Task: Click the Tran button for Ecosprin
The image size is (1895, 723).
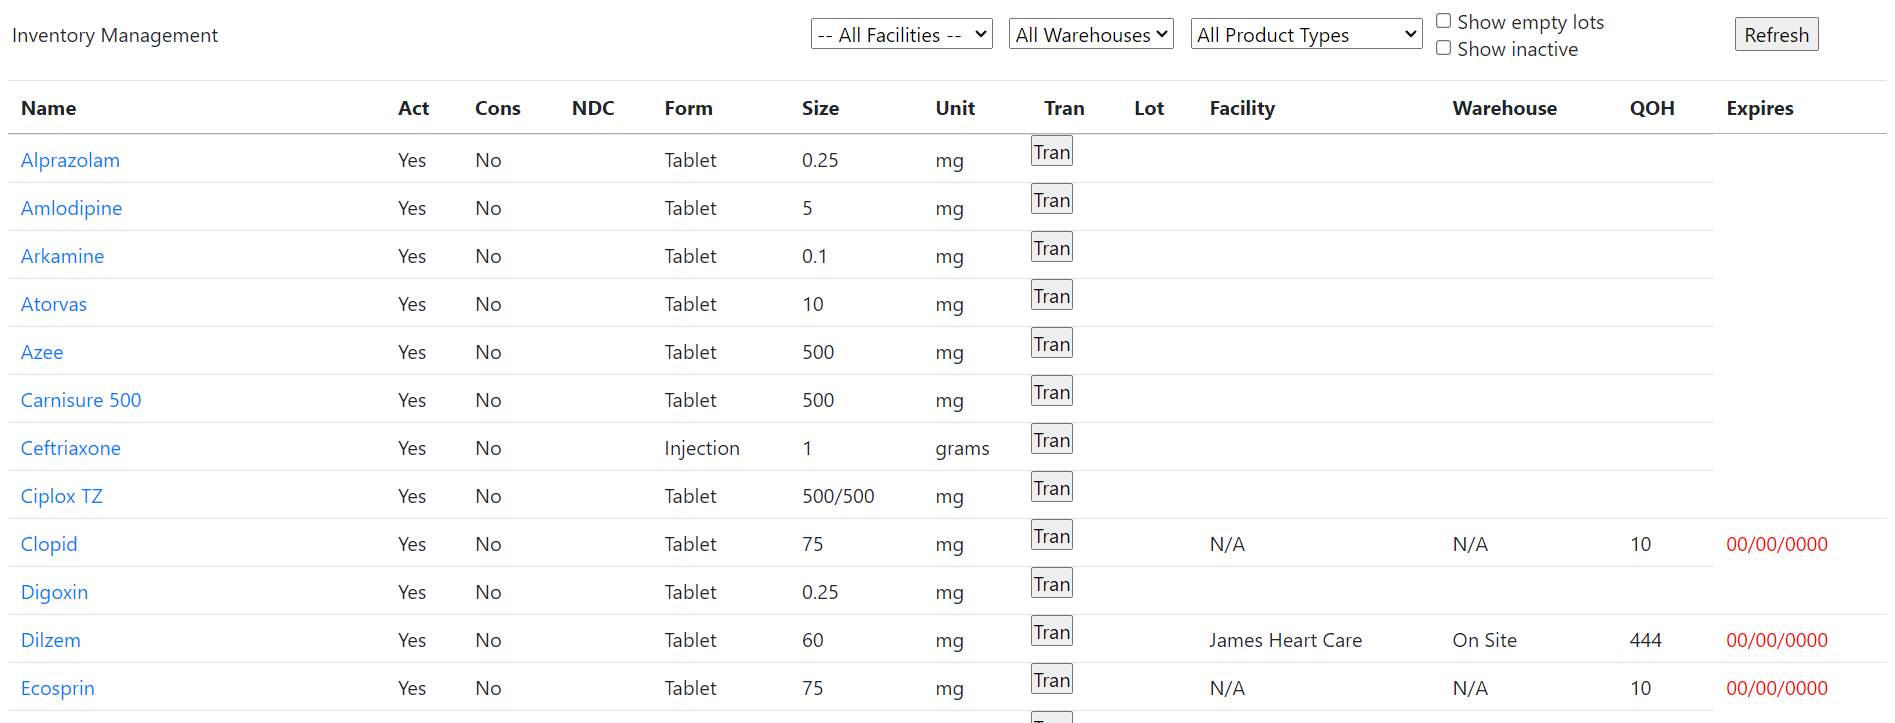Action: (1052, 680)
